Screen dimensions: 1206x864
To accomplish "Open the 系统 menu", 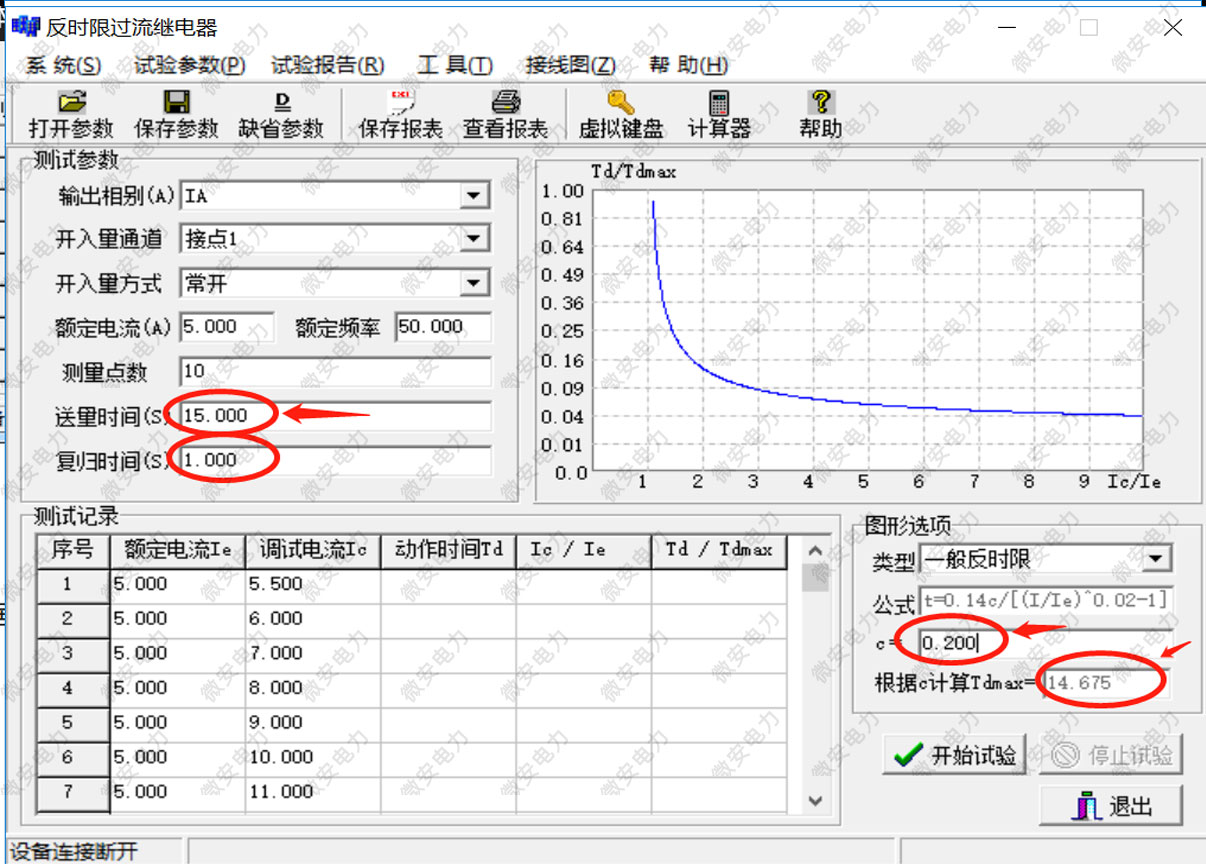I will click(67, 64).
